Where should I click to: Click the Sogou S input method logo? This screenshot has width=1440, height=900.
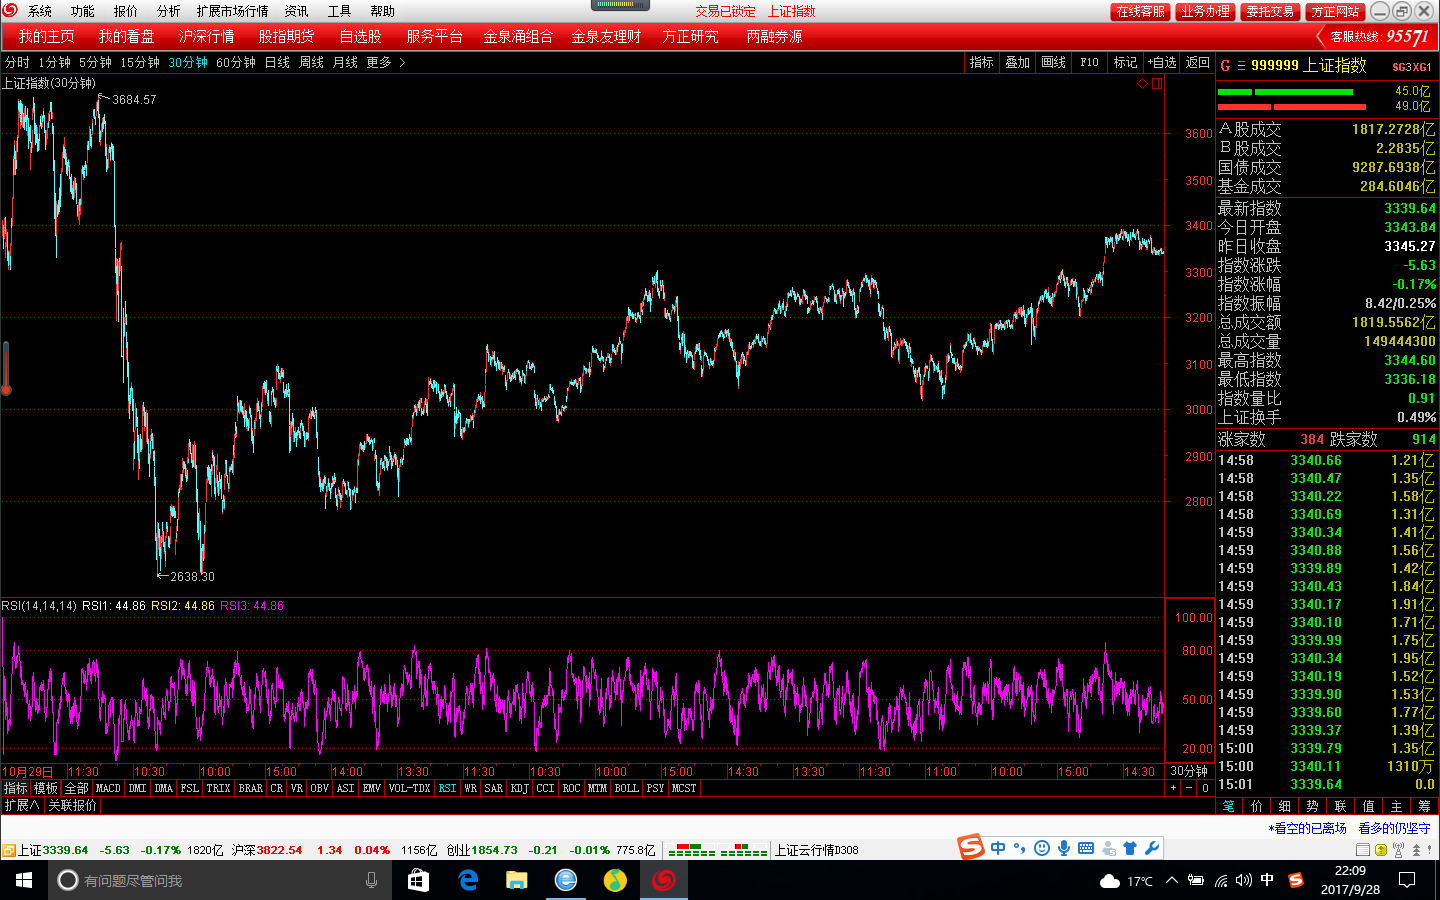(971, 847)
